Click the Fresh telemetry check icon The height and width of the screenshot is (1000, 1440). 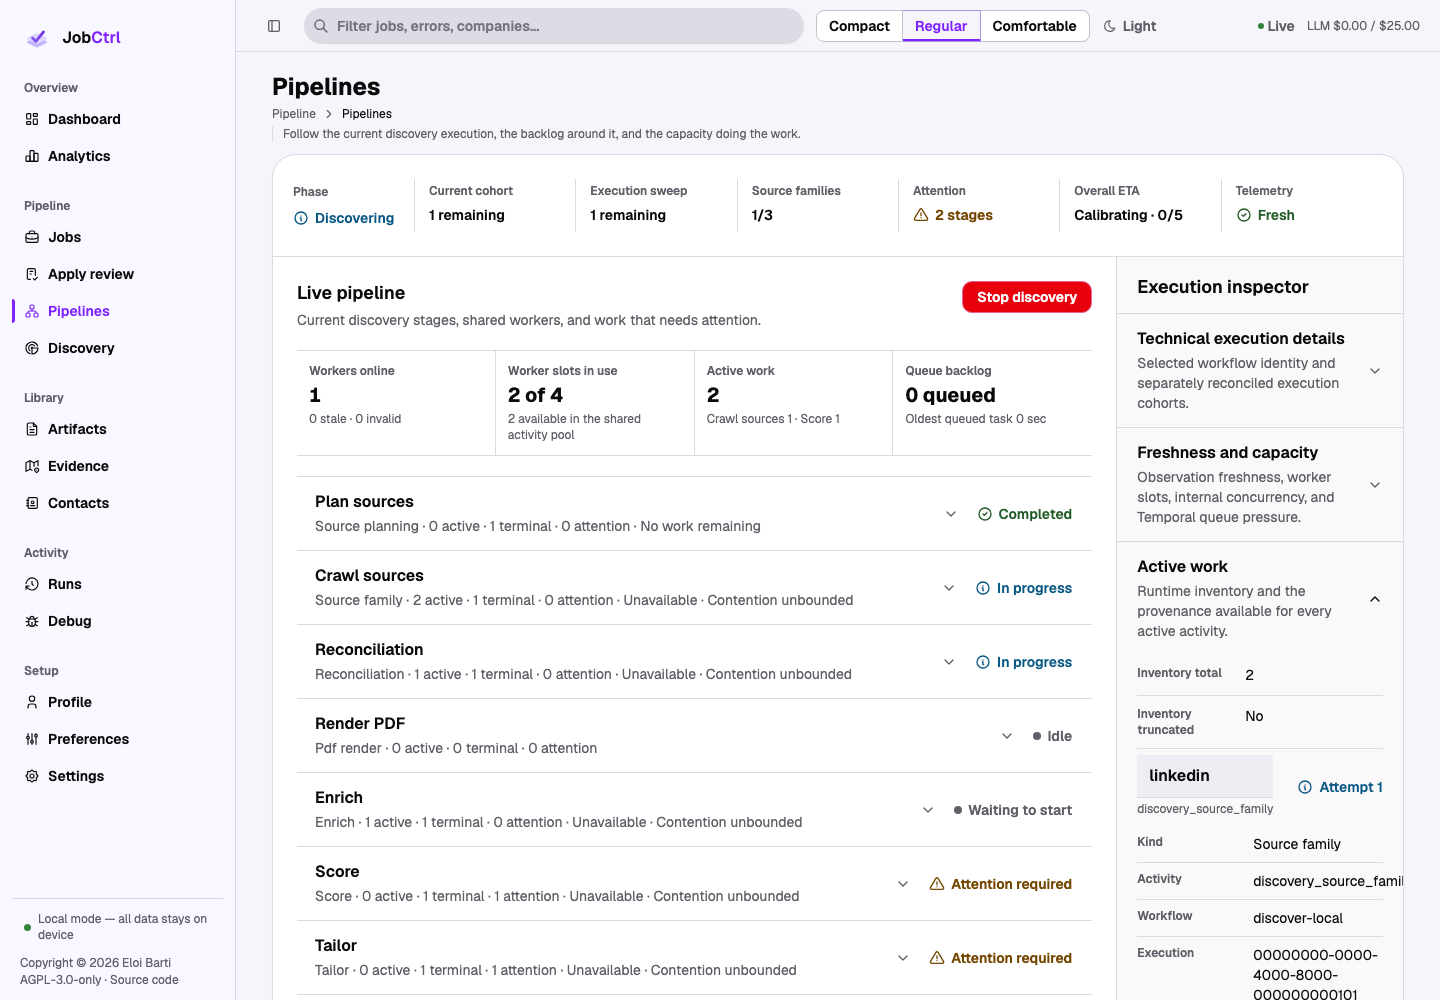pyautogui.click(x=1244, y=215)
